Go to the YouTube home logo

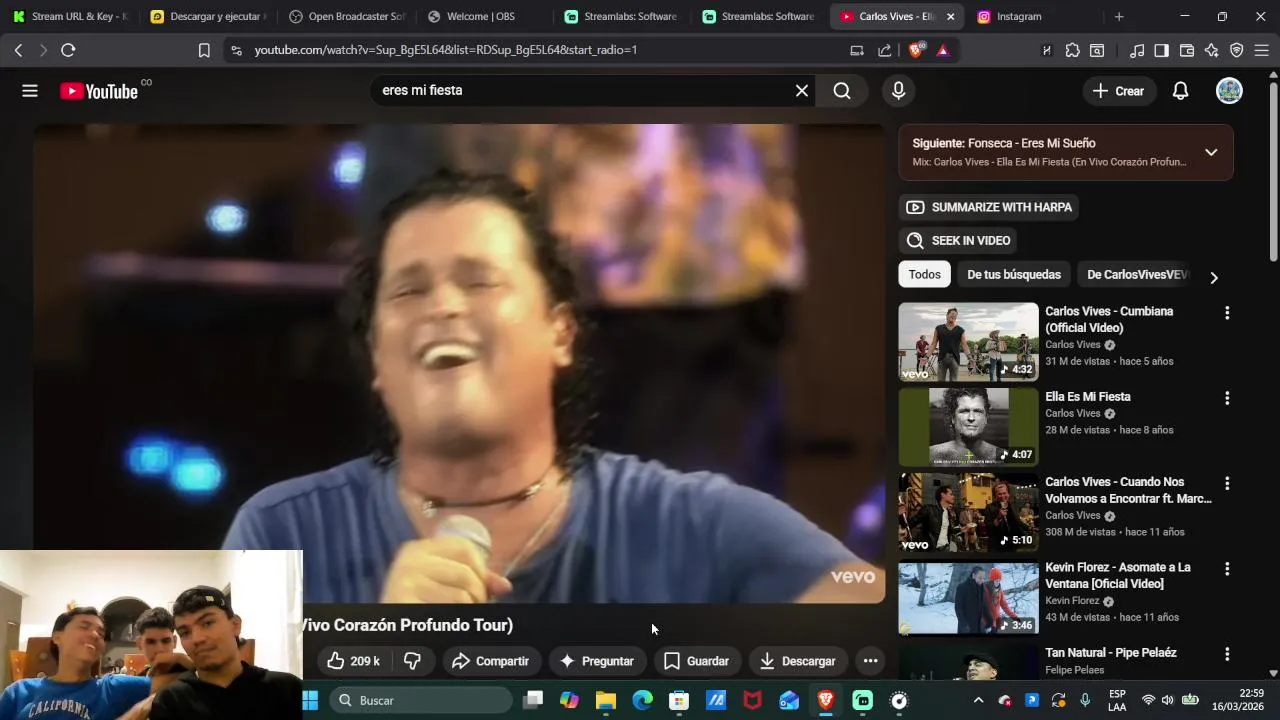point(98,91)
